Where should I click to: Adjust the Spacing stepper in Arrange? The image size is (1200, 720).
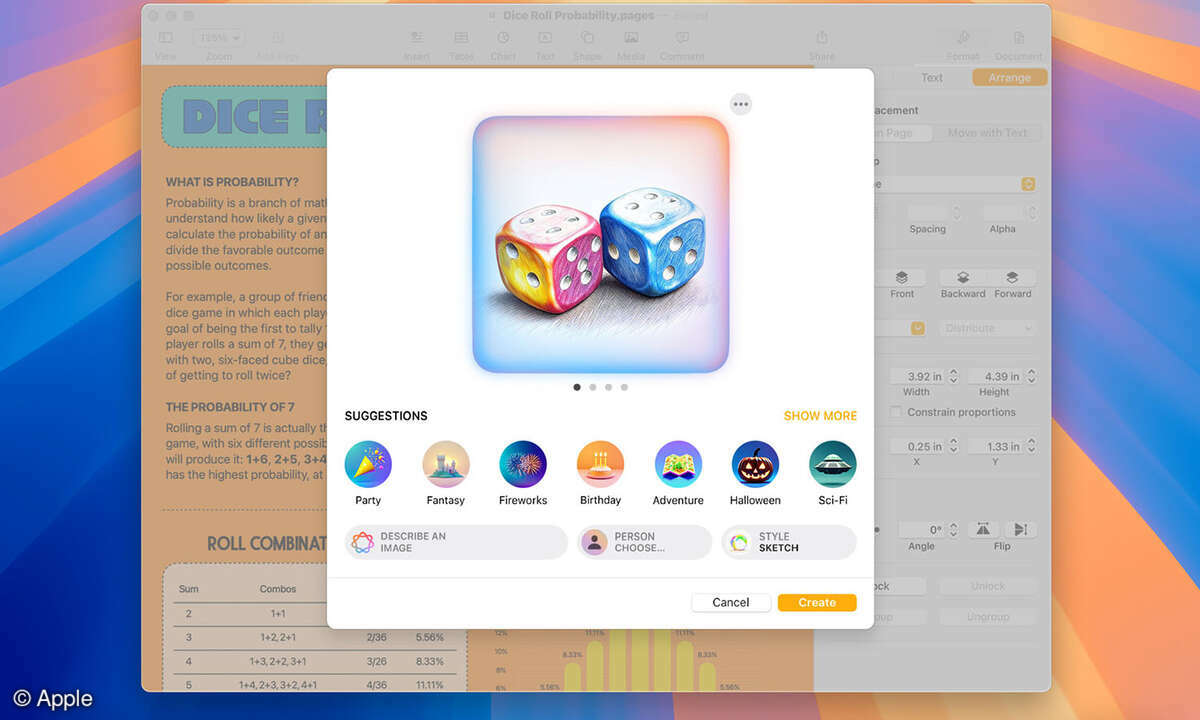click(956, 213)
